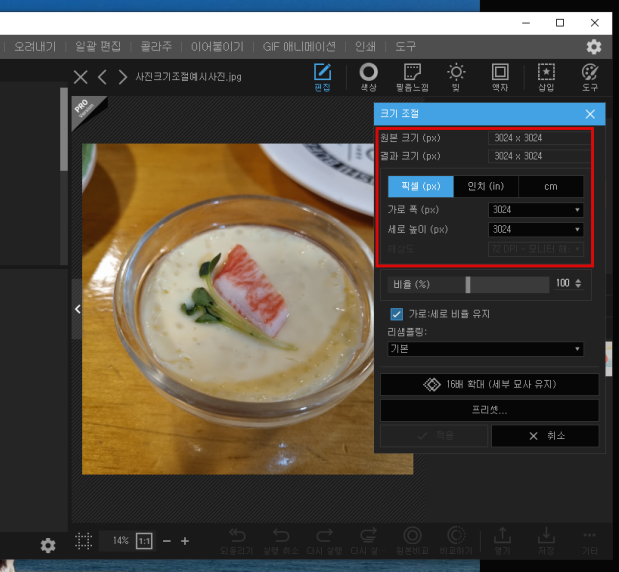
Task: Open the GIF 애니메이션 menu tab
Action: click(299, 47)
